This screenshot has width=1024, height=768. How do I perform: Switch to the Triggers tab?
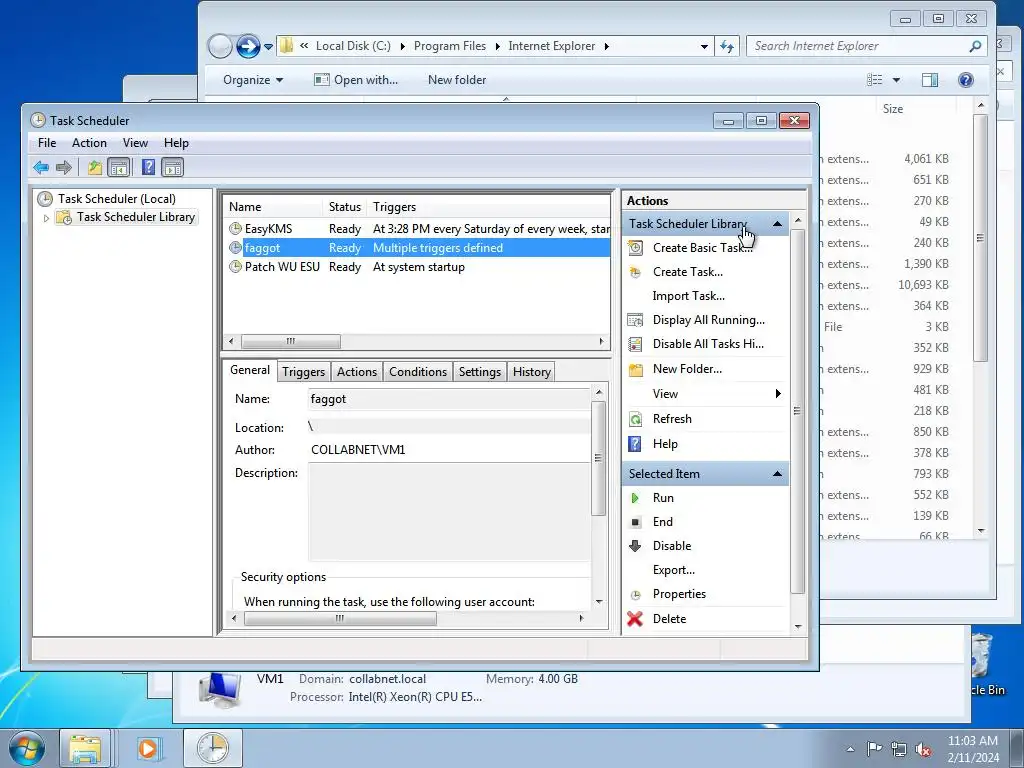point(303,372)
